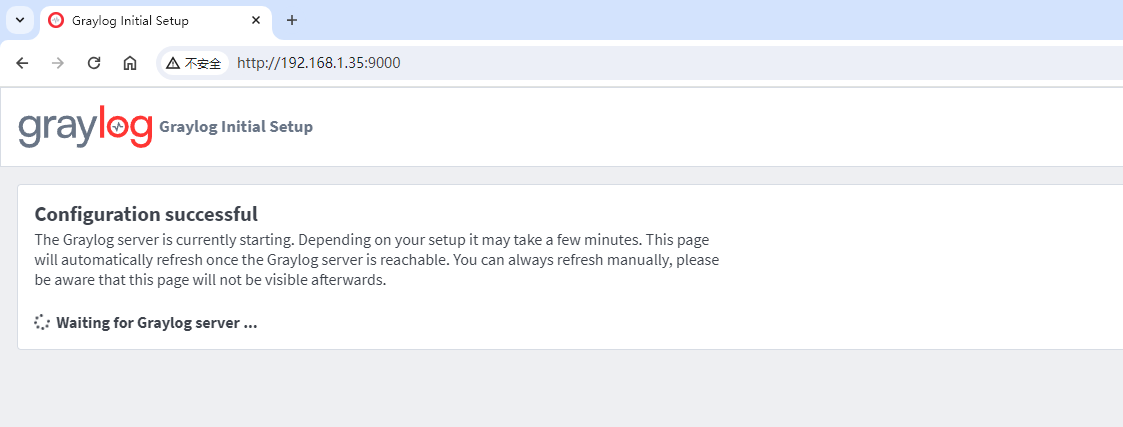Click the Configuration successful heading
Viewport: 1123px width, 427px height.
pyautogui.click(x=146, y=214)
